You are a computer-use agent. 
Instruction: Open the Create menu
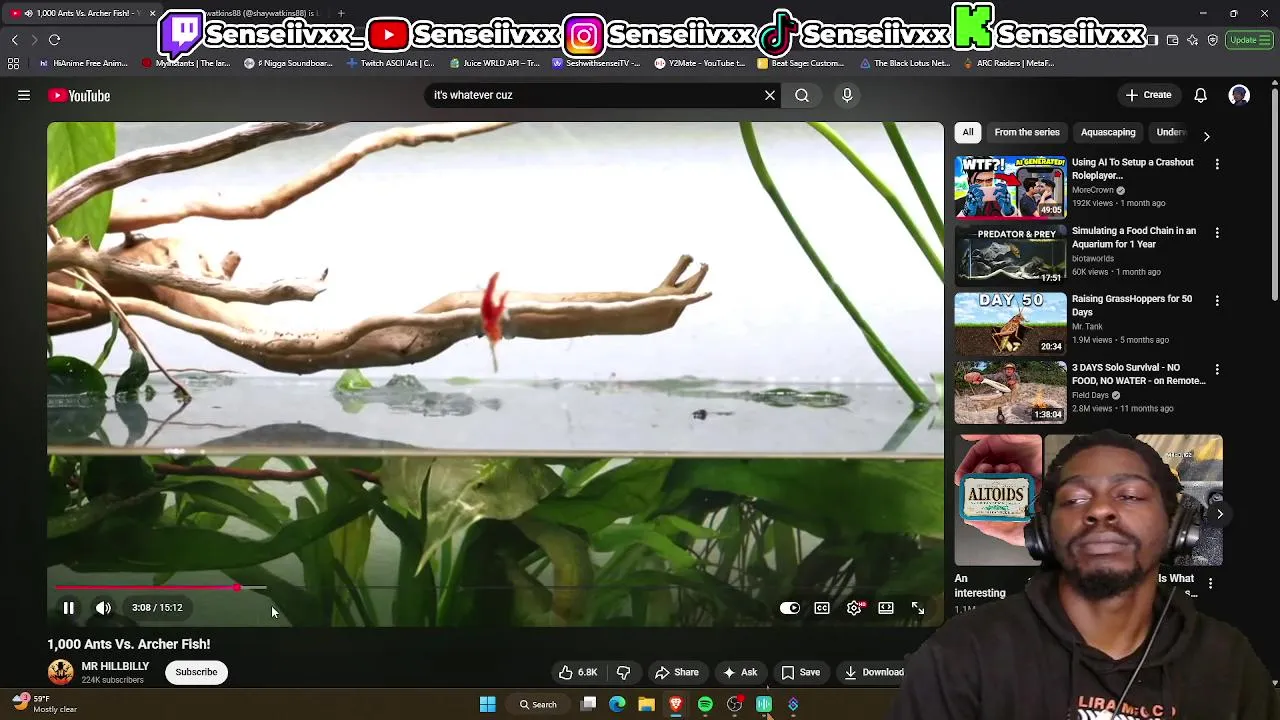[x=1148, y=95]
